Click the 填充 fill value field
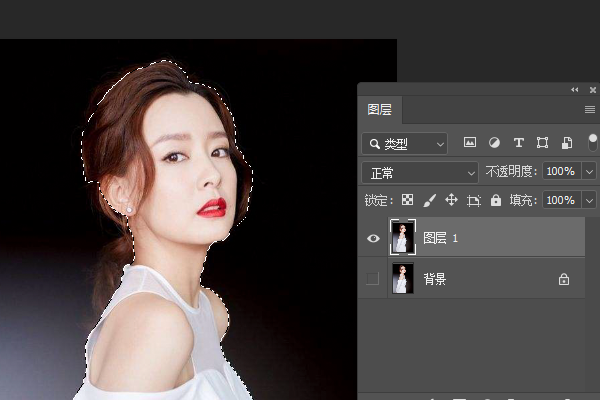This screenshot has width=600, height=400. click(561, 200)
